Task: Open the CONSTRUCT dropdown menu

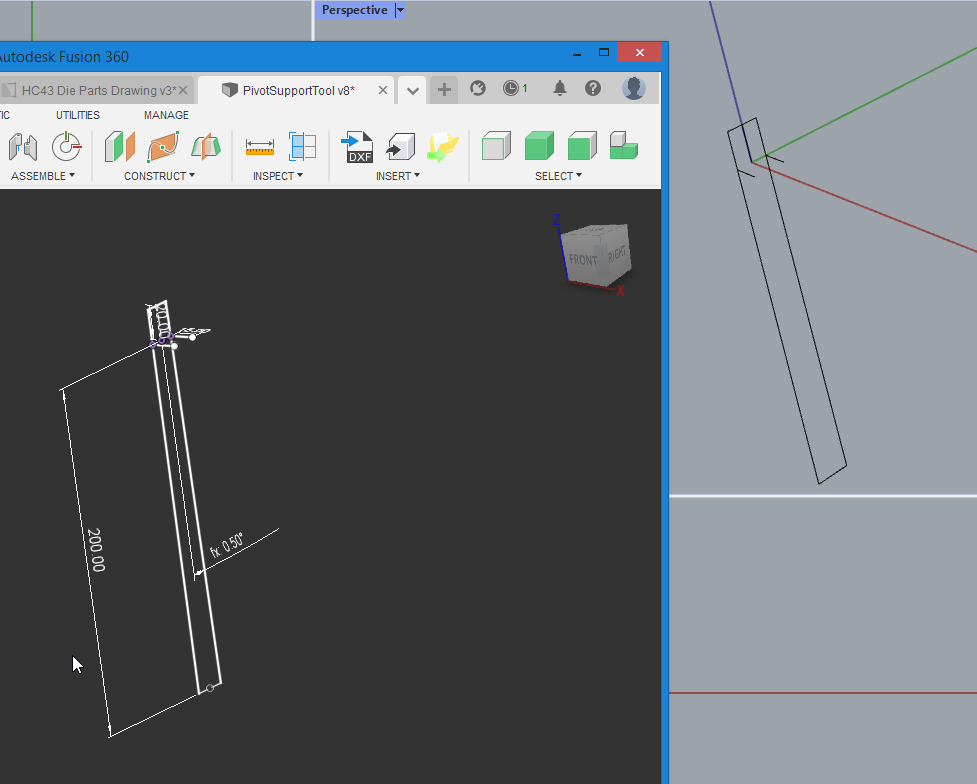Action: click(x=160, y=175)
